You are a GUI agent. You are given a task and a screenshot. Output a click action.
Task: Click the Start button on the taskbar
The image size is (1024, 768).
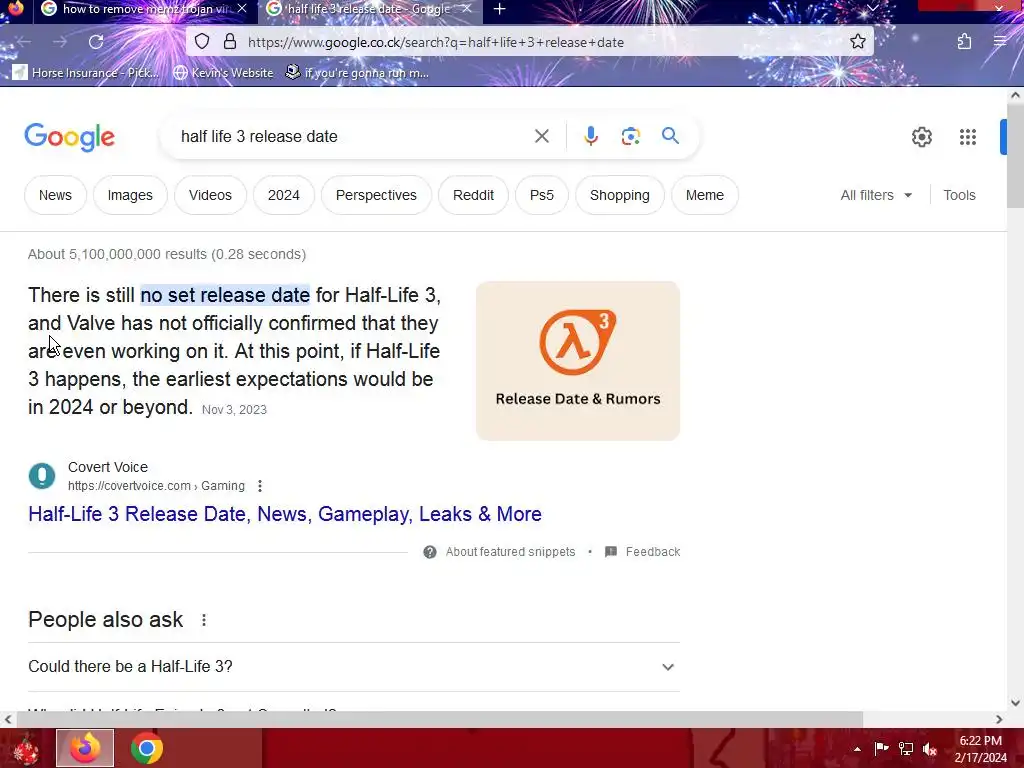[25, 748]
